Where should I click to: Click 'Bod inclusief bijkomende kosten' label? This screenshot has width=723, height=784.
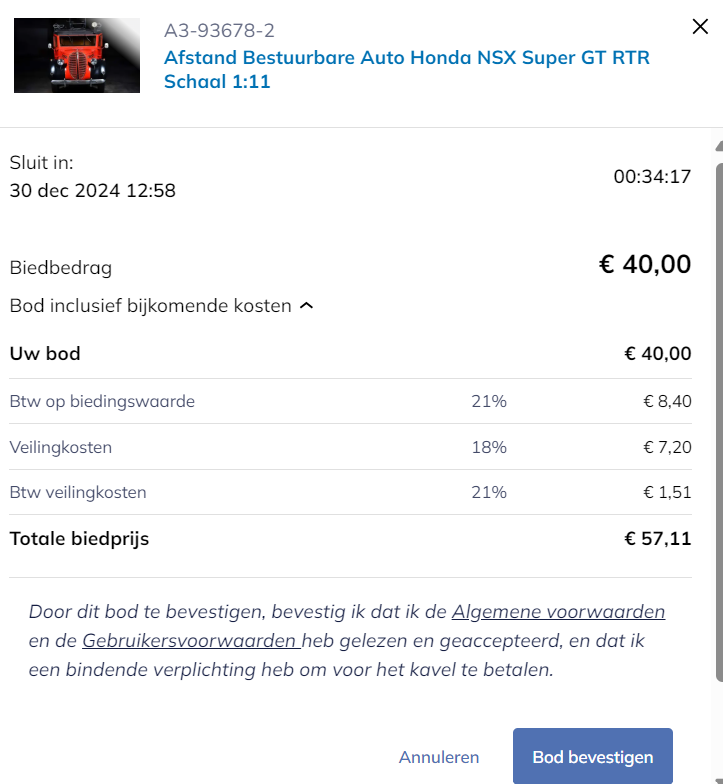tap(150, 306)
